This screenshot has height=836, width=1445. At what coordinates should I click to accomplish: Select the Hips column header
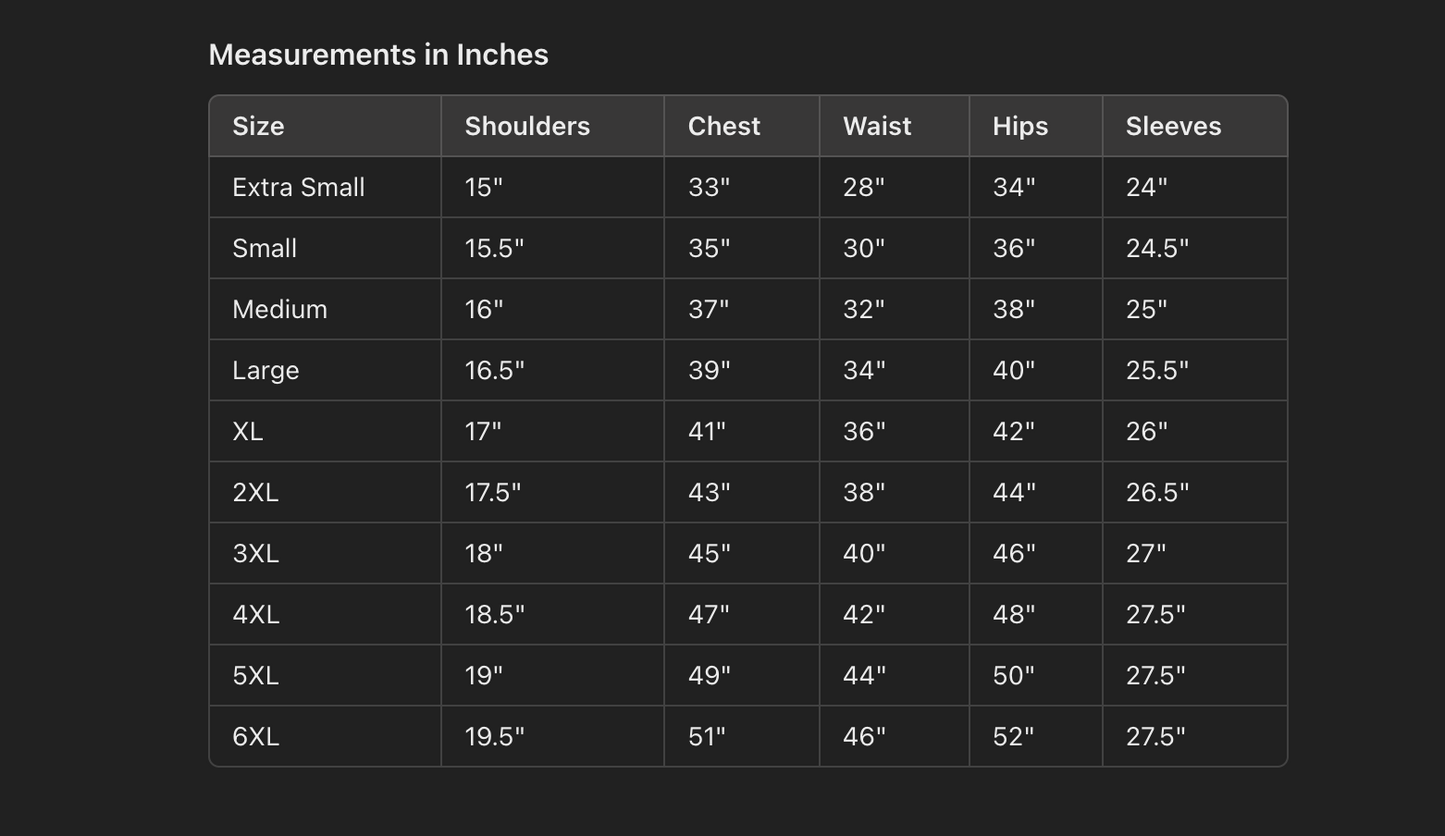pos(1020,126)
